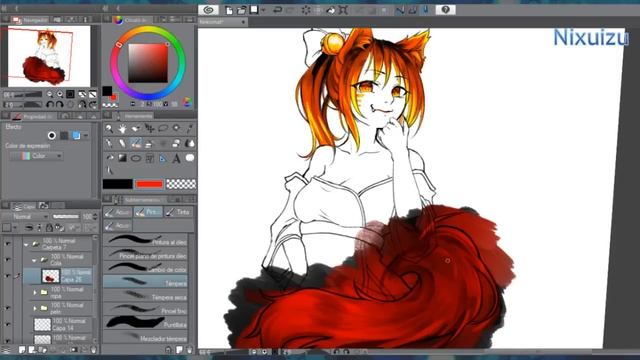
Task: Select the Pin... sub tool group
Action: pos(148,212)
